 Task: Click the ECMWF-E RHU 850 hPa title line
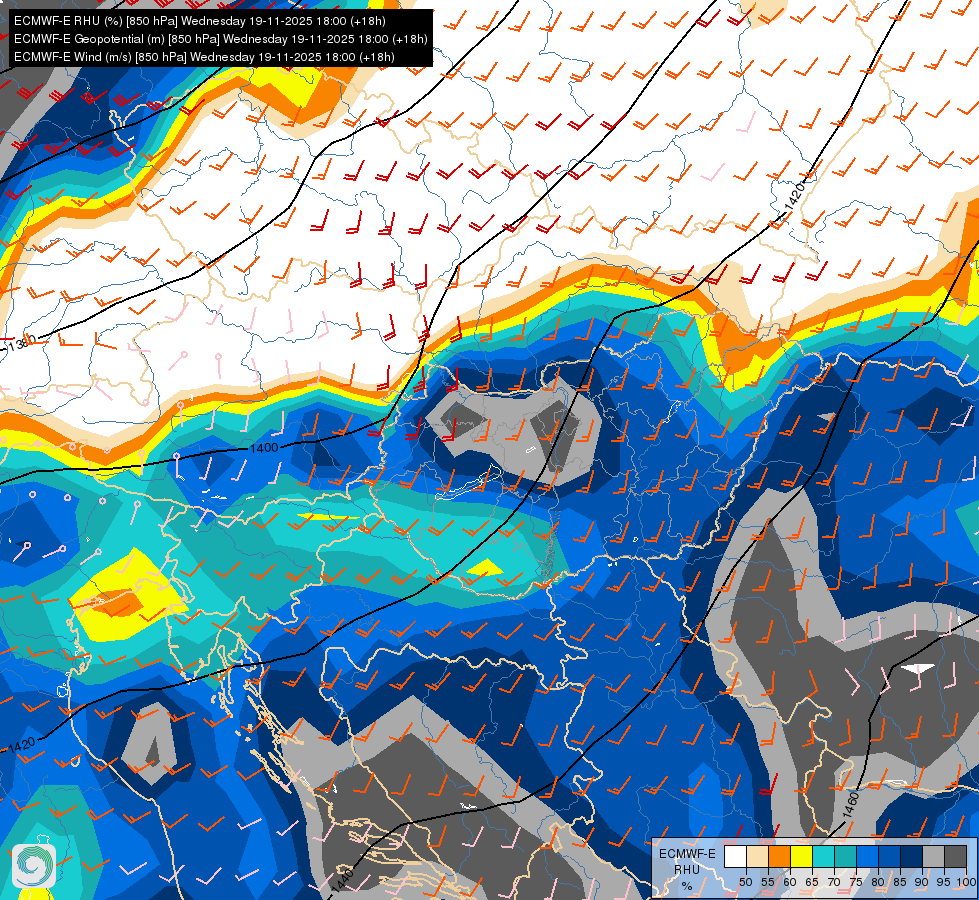(200, 21)
